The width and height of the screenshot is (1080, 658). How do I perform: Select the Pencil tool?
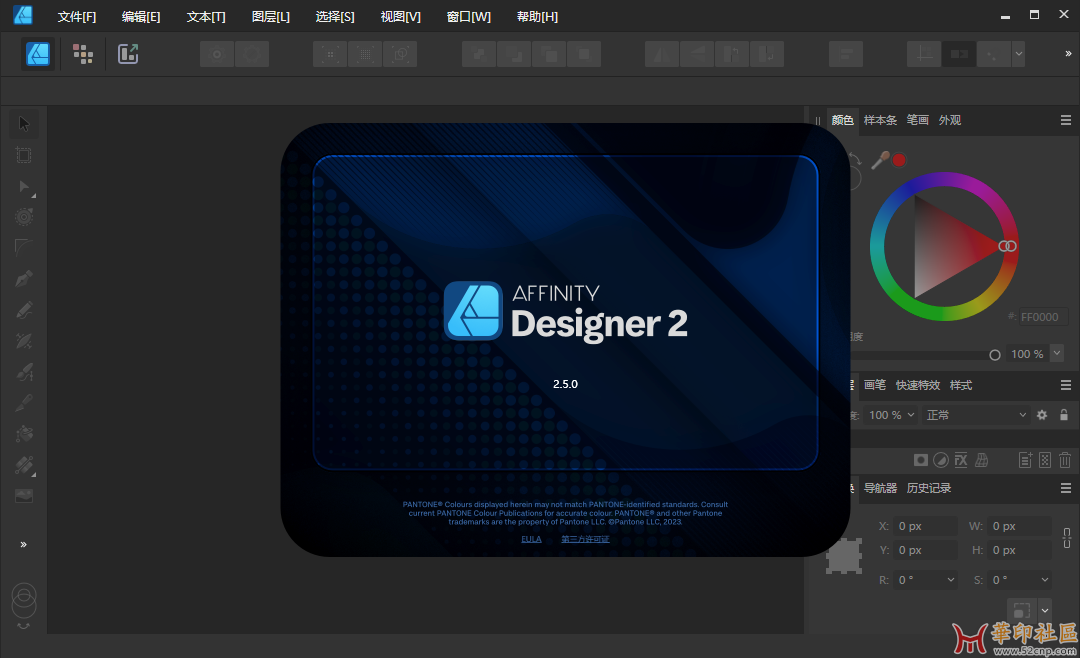point(23,310)
